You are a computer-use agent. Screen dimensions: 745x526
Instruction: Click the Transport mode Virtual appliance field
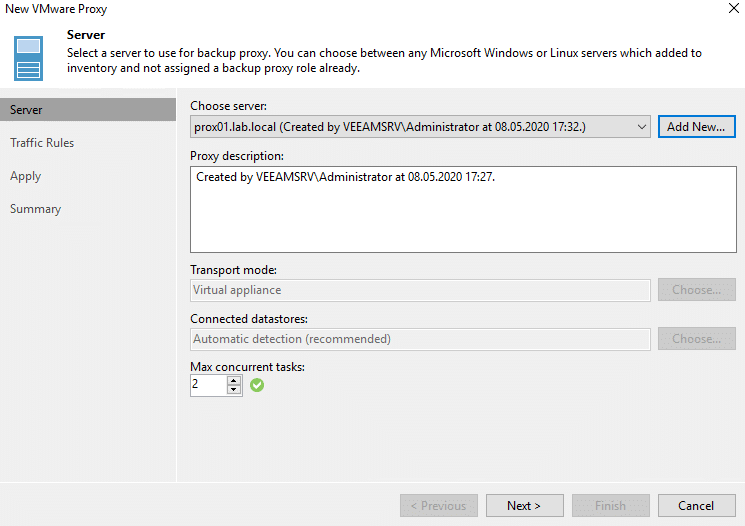pos(420,290)
